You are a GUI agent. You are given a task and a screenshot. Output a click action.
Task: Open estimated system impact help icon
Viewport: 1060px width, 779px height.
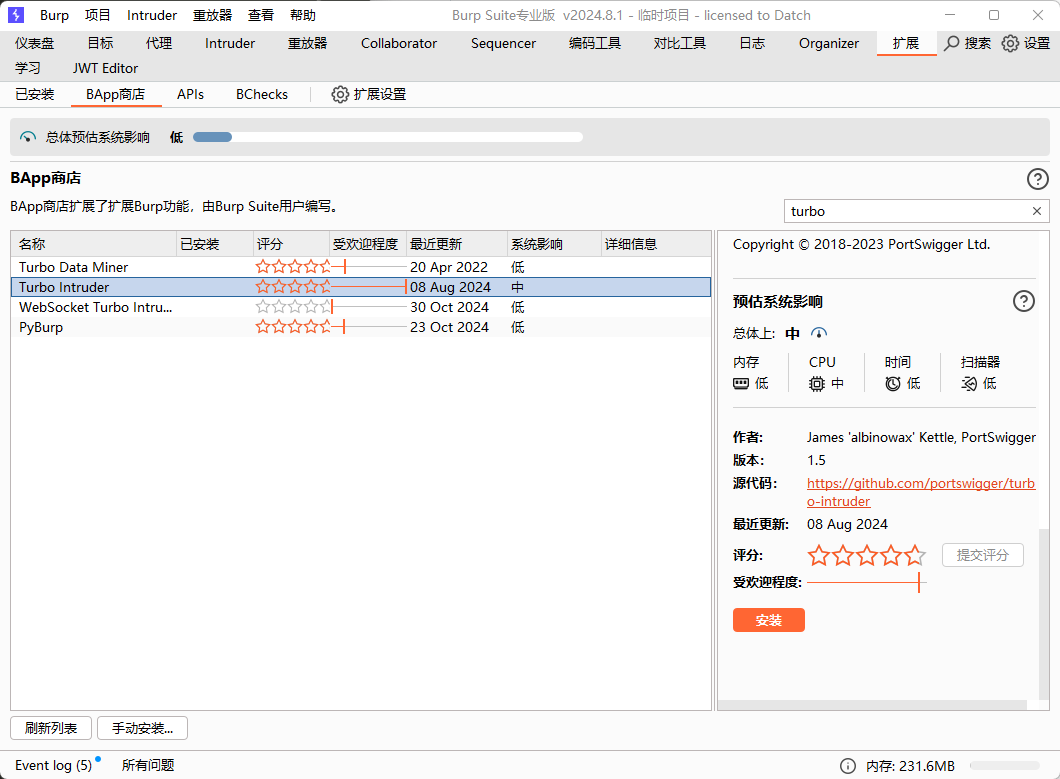[1023, 301]
